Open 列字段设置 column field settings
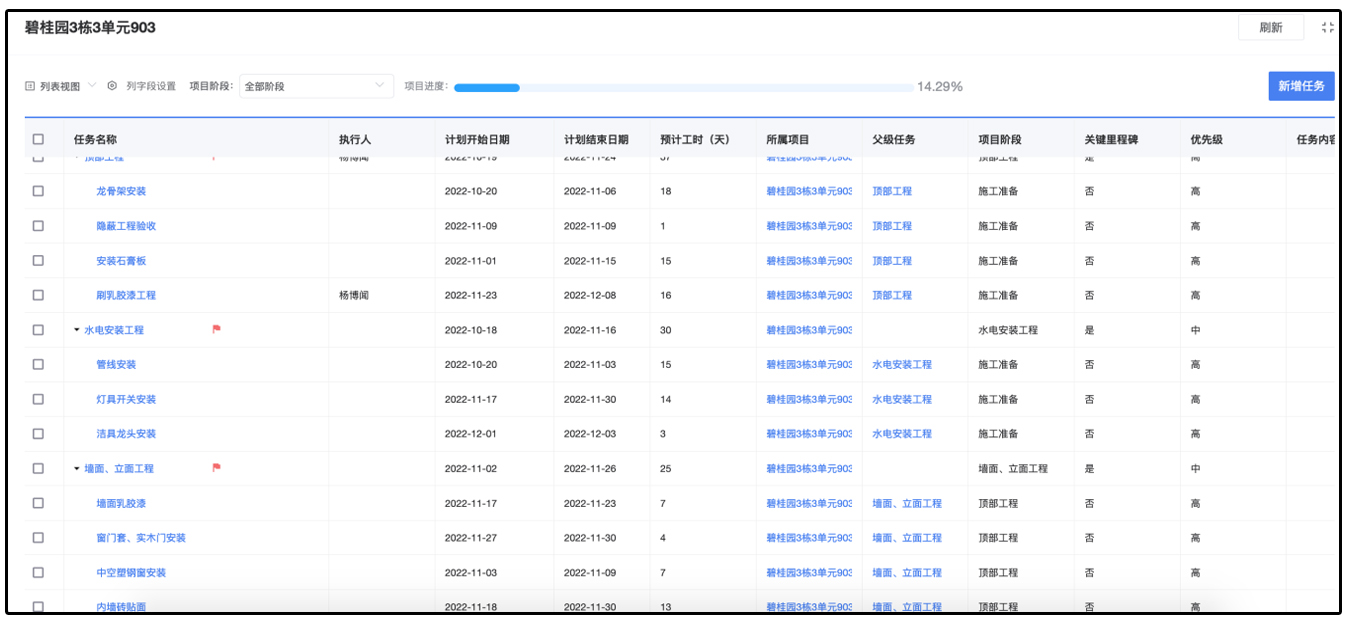The image size is (1347, 622). coord(136,86)
